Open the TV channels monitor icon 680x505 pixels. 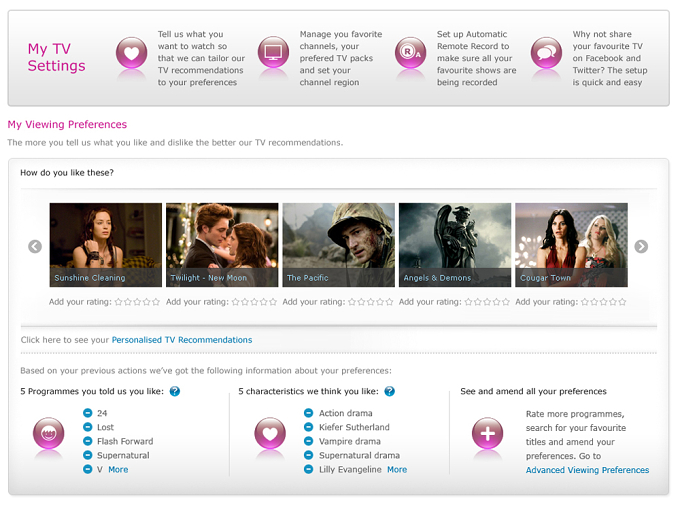tap(273, 52)
